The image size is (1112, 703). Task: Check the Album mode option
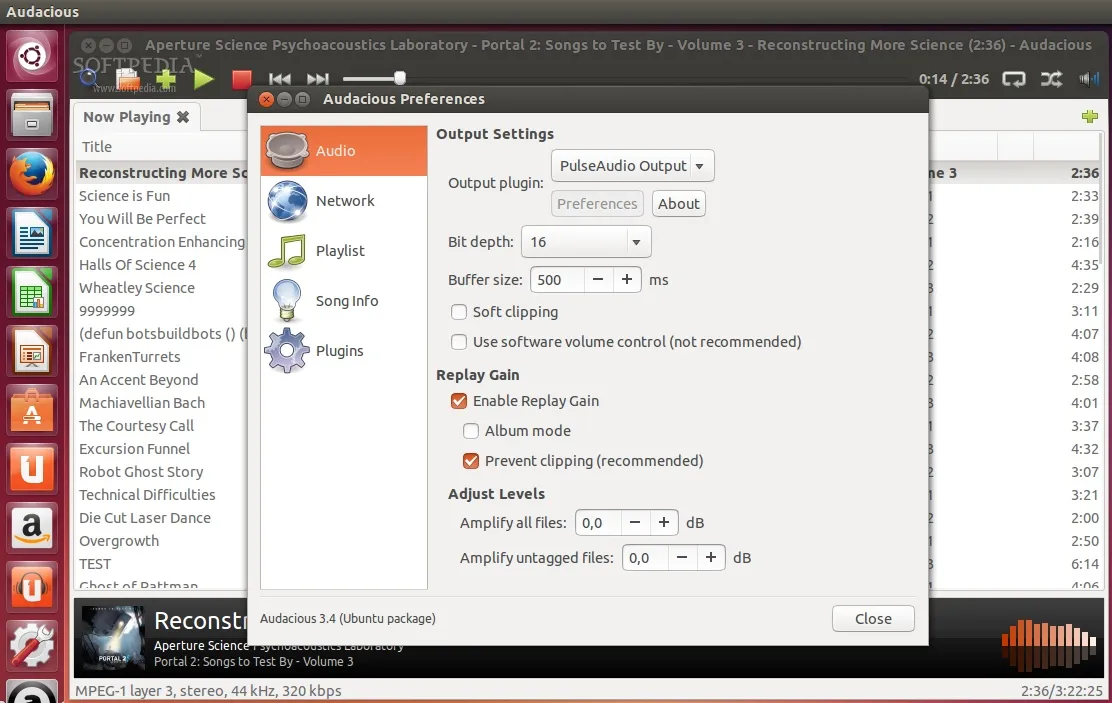[471, 431]
